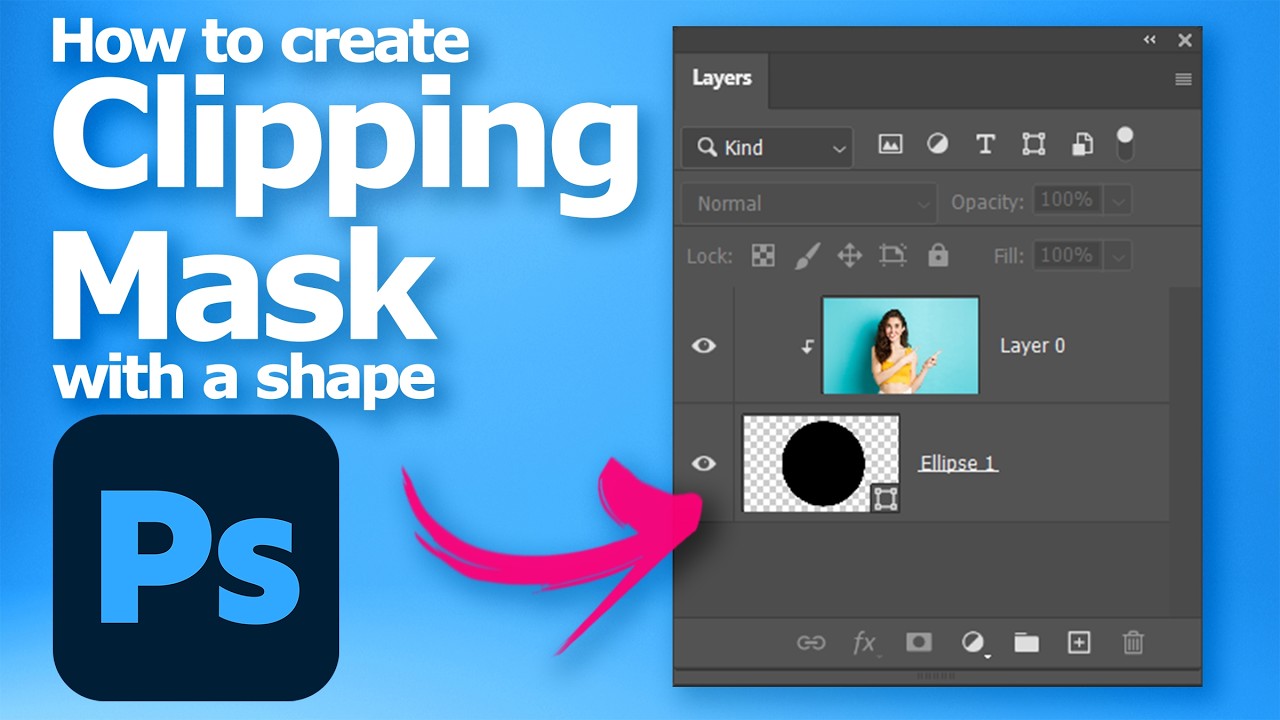Screen dimensions: 1280x720
Task: Filter for smart objects
Action: click(x=1082, y=145)
